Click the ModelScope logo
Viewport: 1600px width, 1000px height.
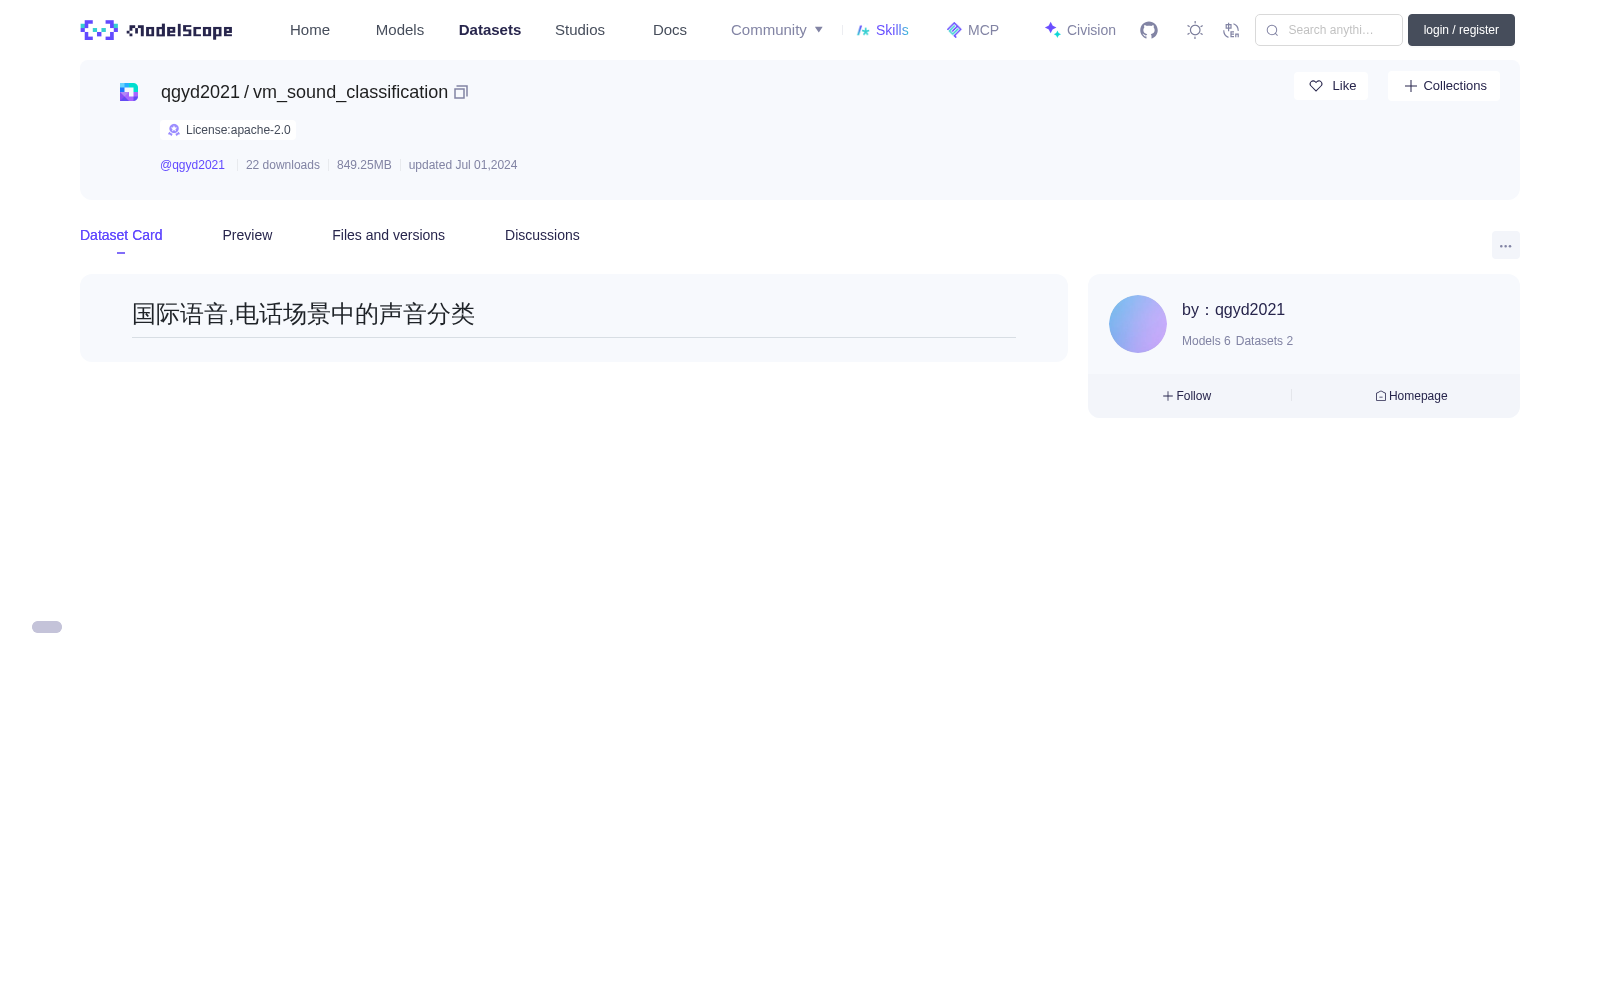(x=157, y=30)
